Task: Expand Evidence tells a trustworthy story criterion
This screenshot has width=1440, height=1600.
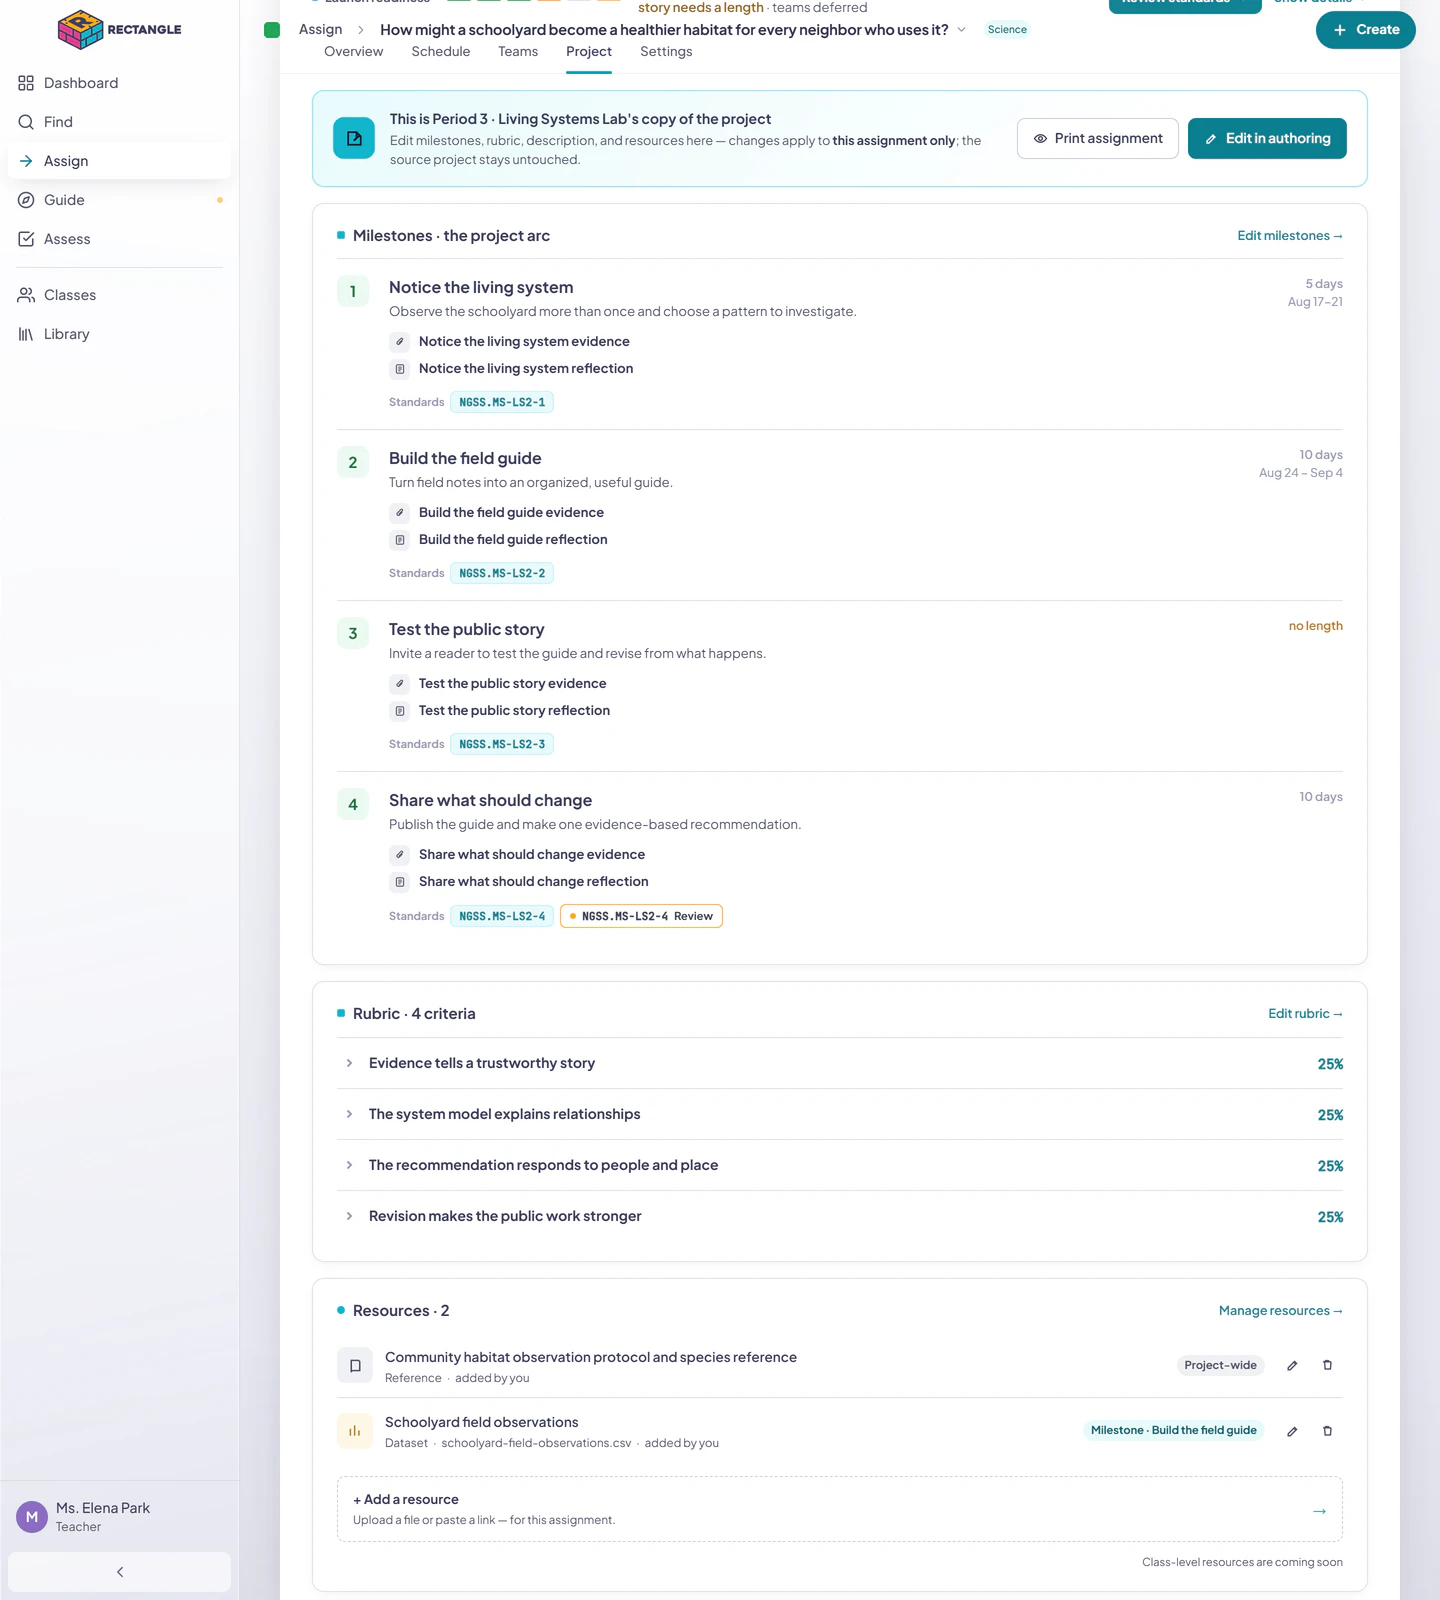Action: click(349, 1063)
